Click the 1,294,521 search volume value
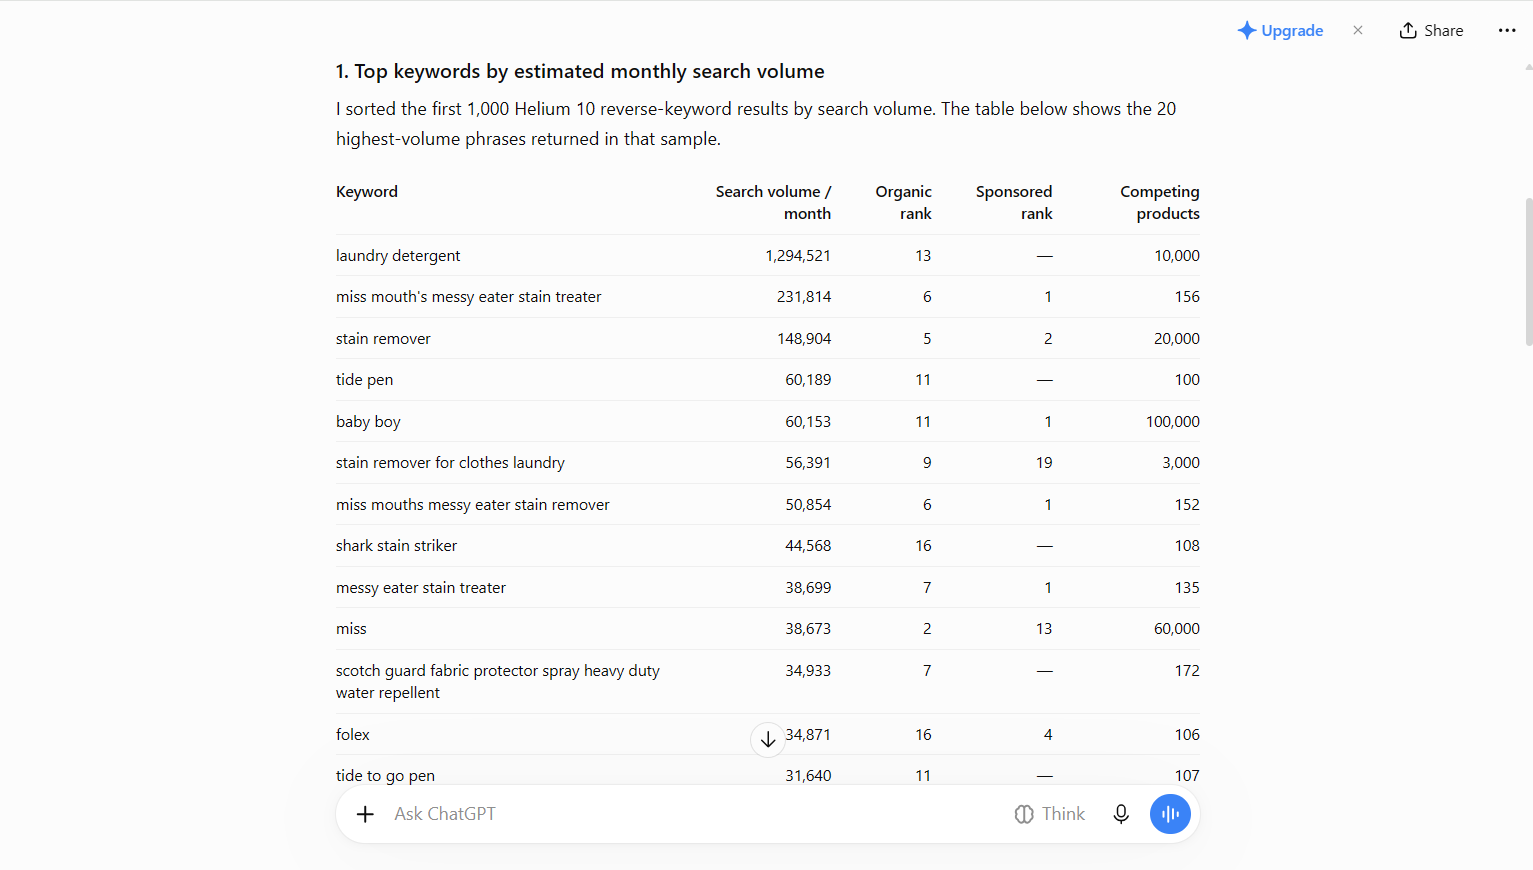The height and width of the screenshot is (870, 1533). point(798,256)
